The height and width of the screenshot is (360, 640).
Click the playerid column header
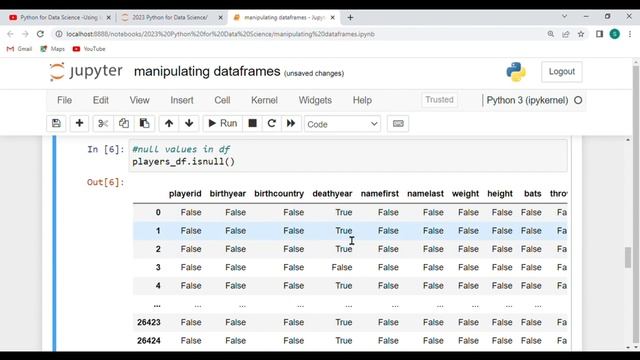(x=185, y=194)
